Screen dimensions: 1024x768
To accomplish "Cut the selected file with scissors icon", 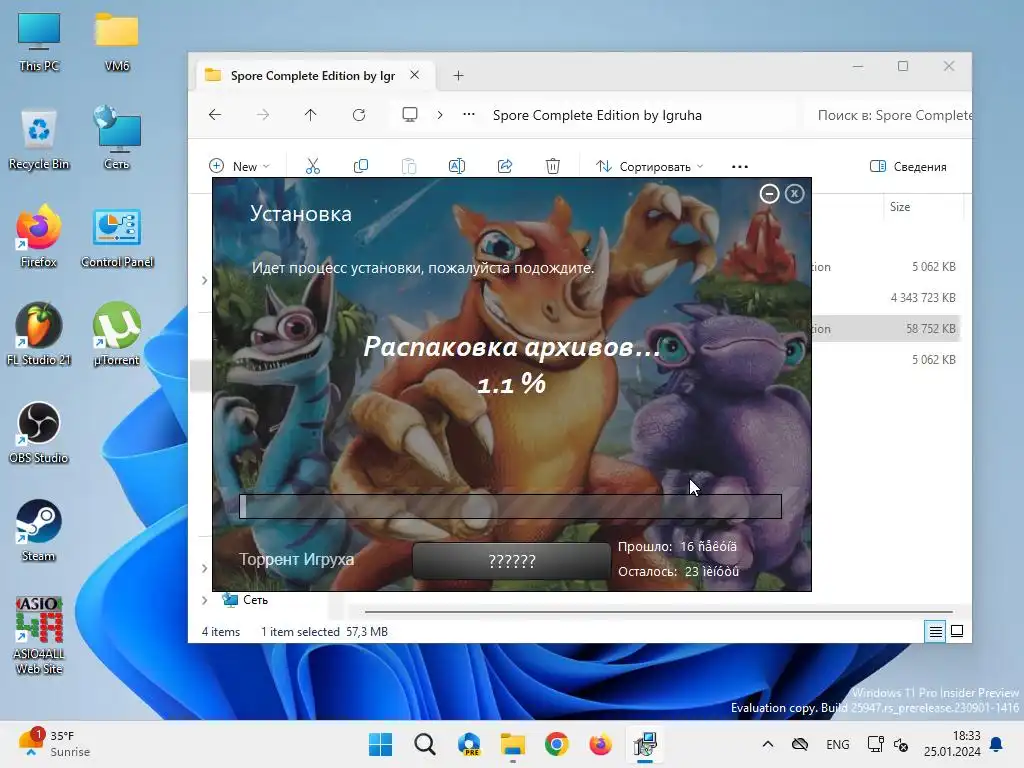I will point(313,167).
